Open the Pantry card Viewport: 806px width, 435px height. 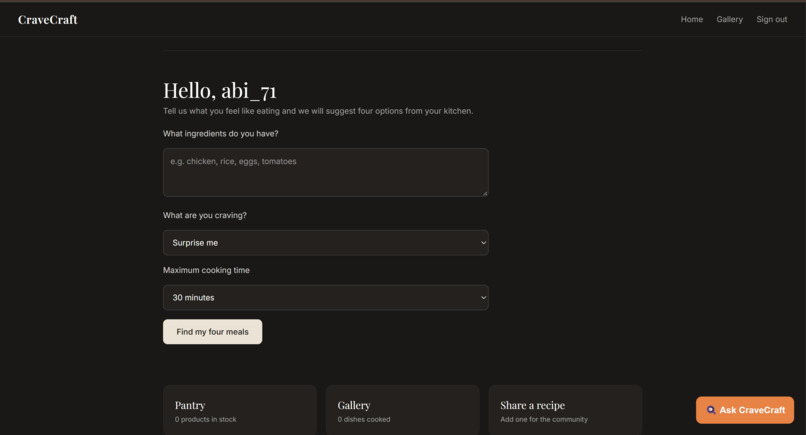[x=240, y=410]
